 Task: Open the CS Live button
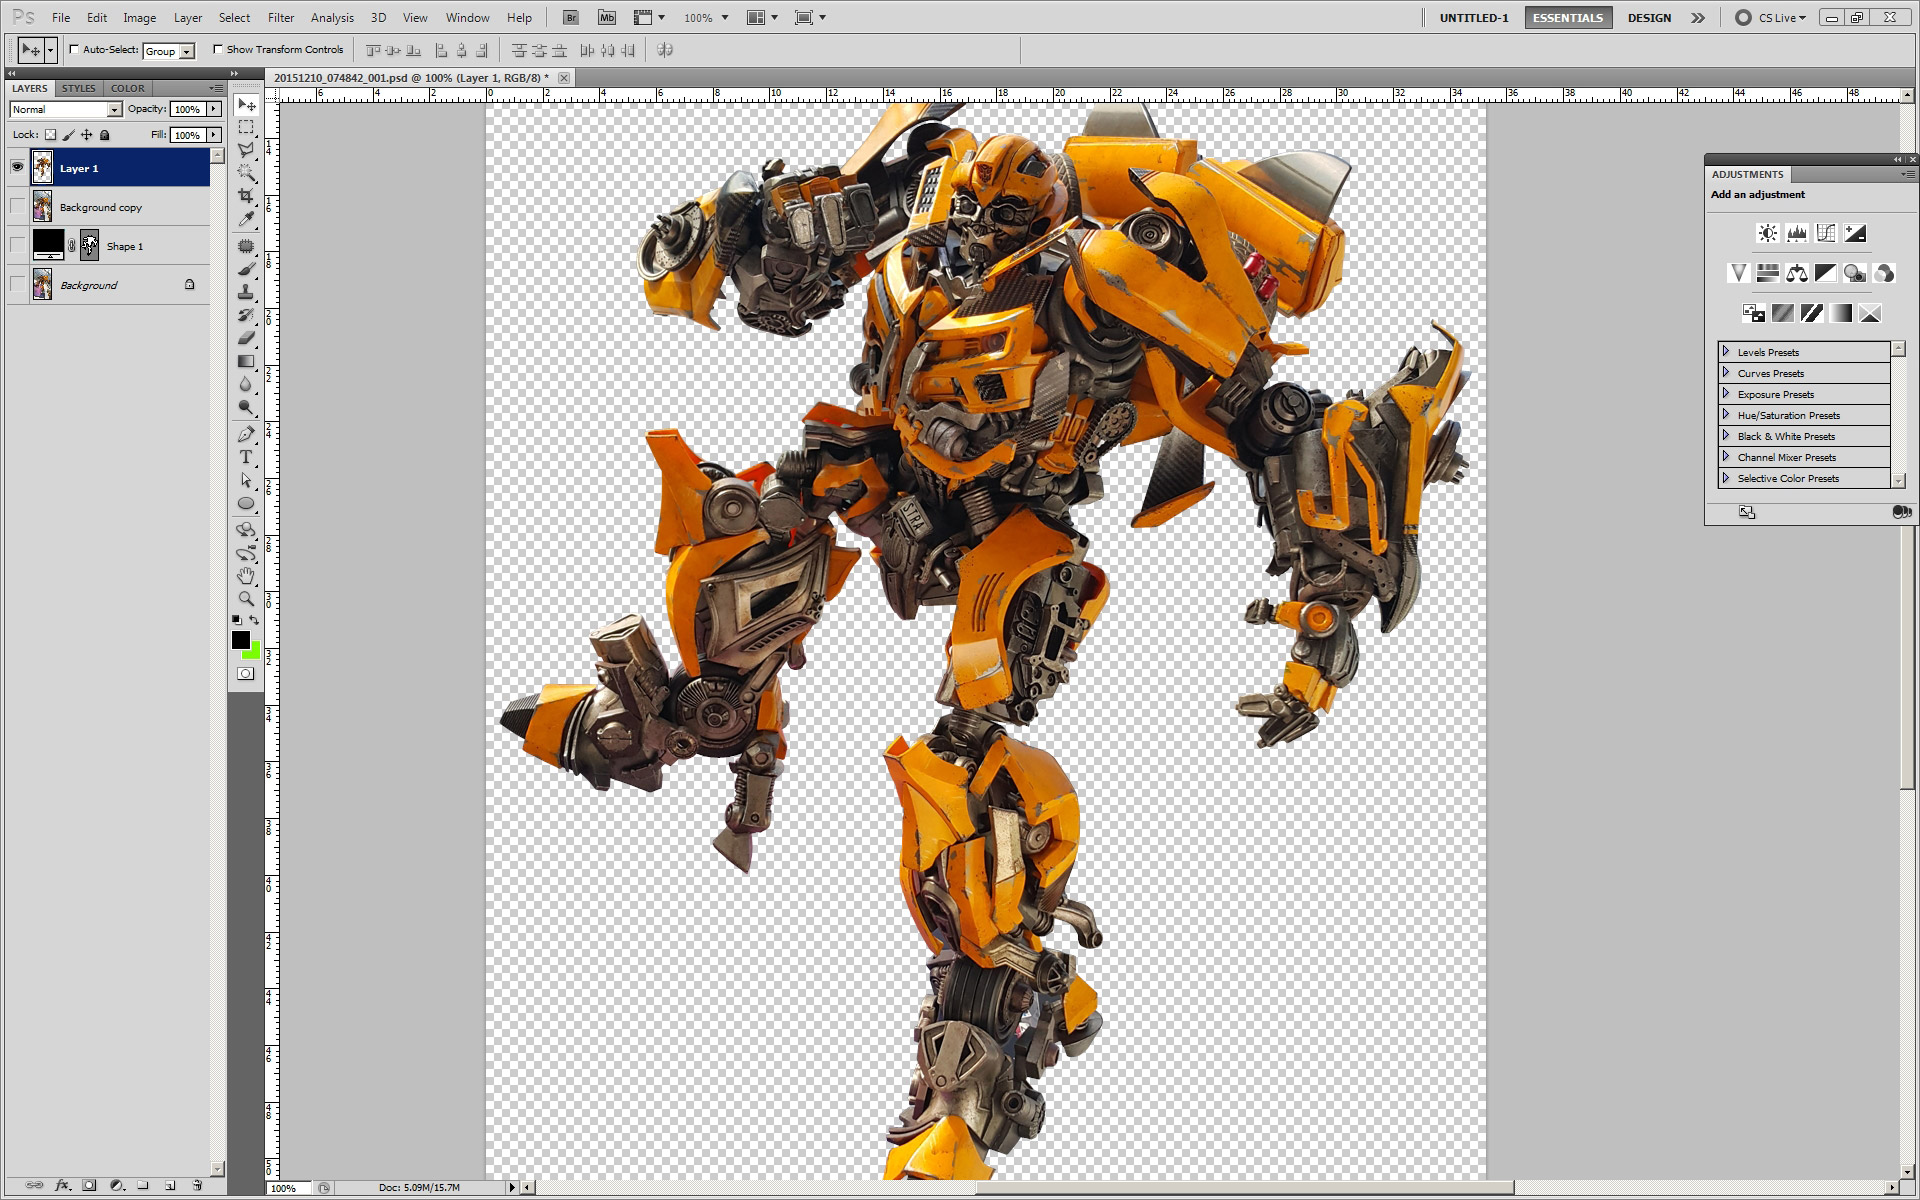click(1771, 18)
